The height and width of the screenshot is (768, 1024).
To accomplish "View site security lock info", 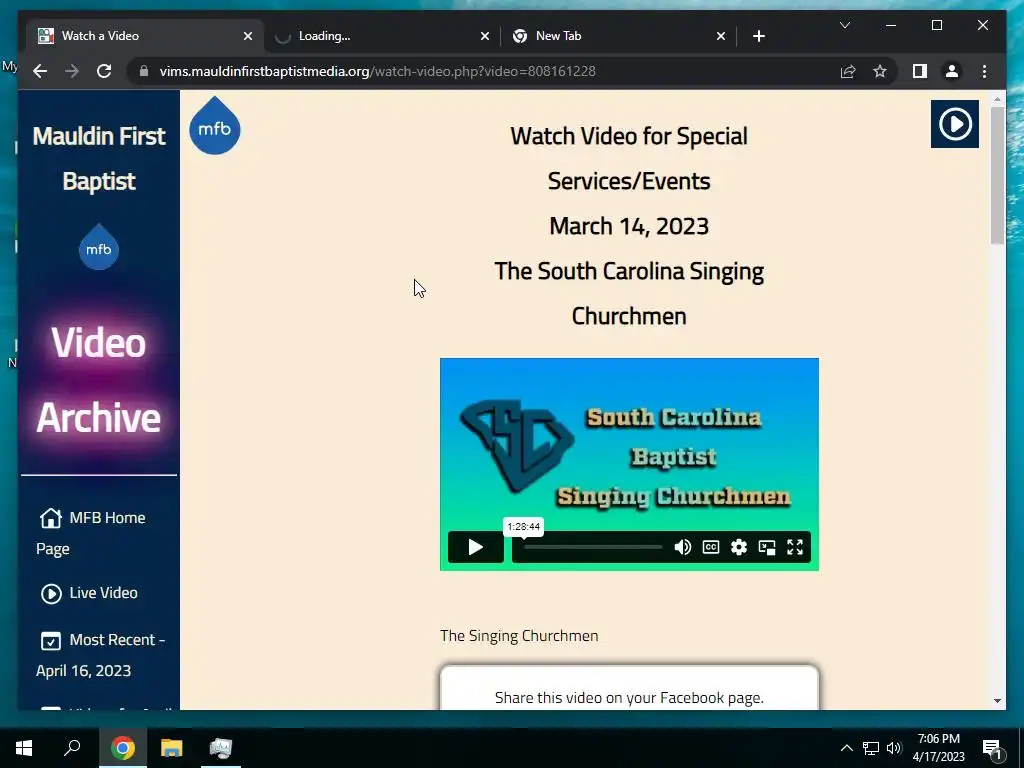I will [144, 71].
